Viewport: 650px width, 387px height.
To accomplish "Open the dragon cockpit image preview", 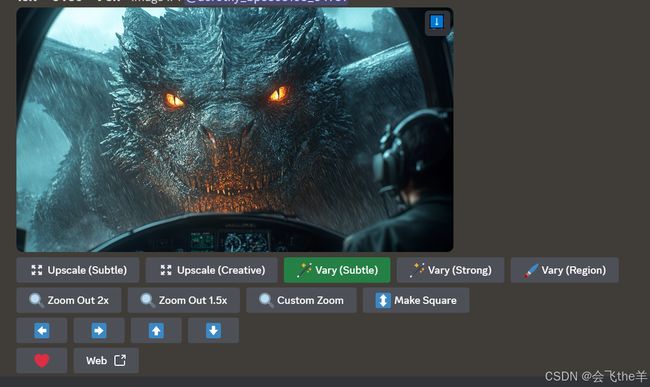I will click(x=235, y=130).
